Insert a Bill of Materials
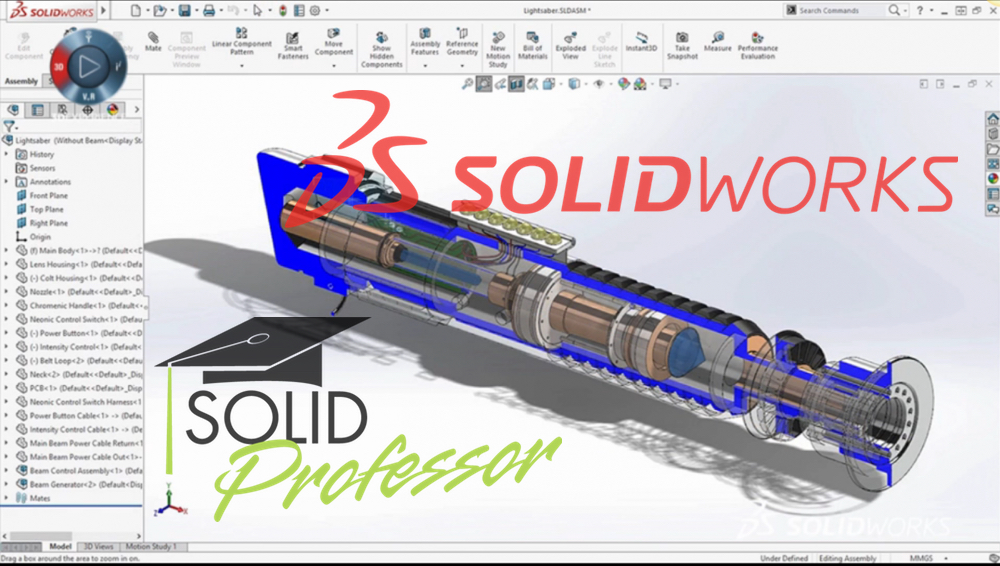 tap(533, 45)
